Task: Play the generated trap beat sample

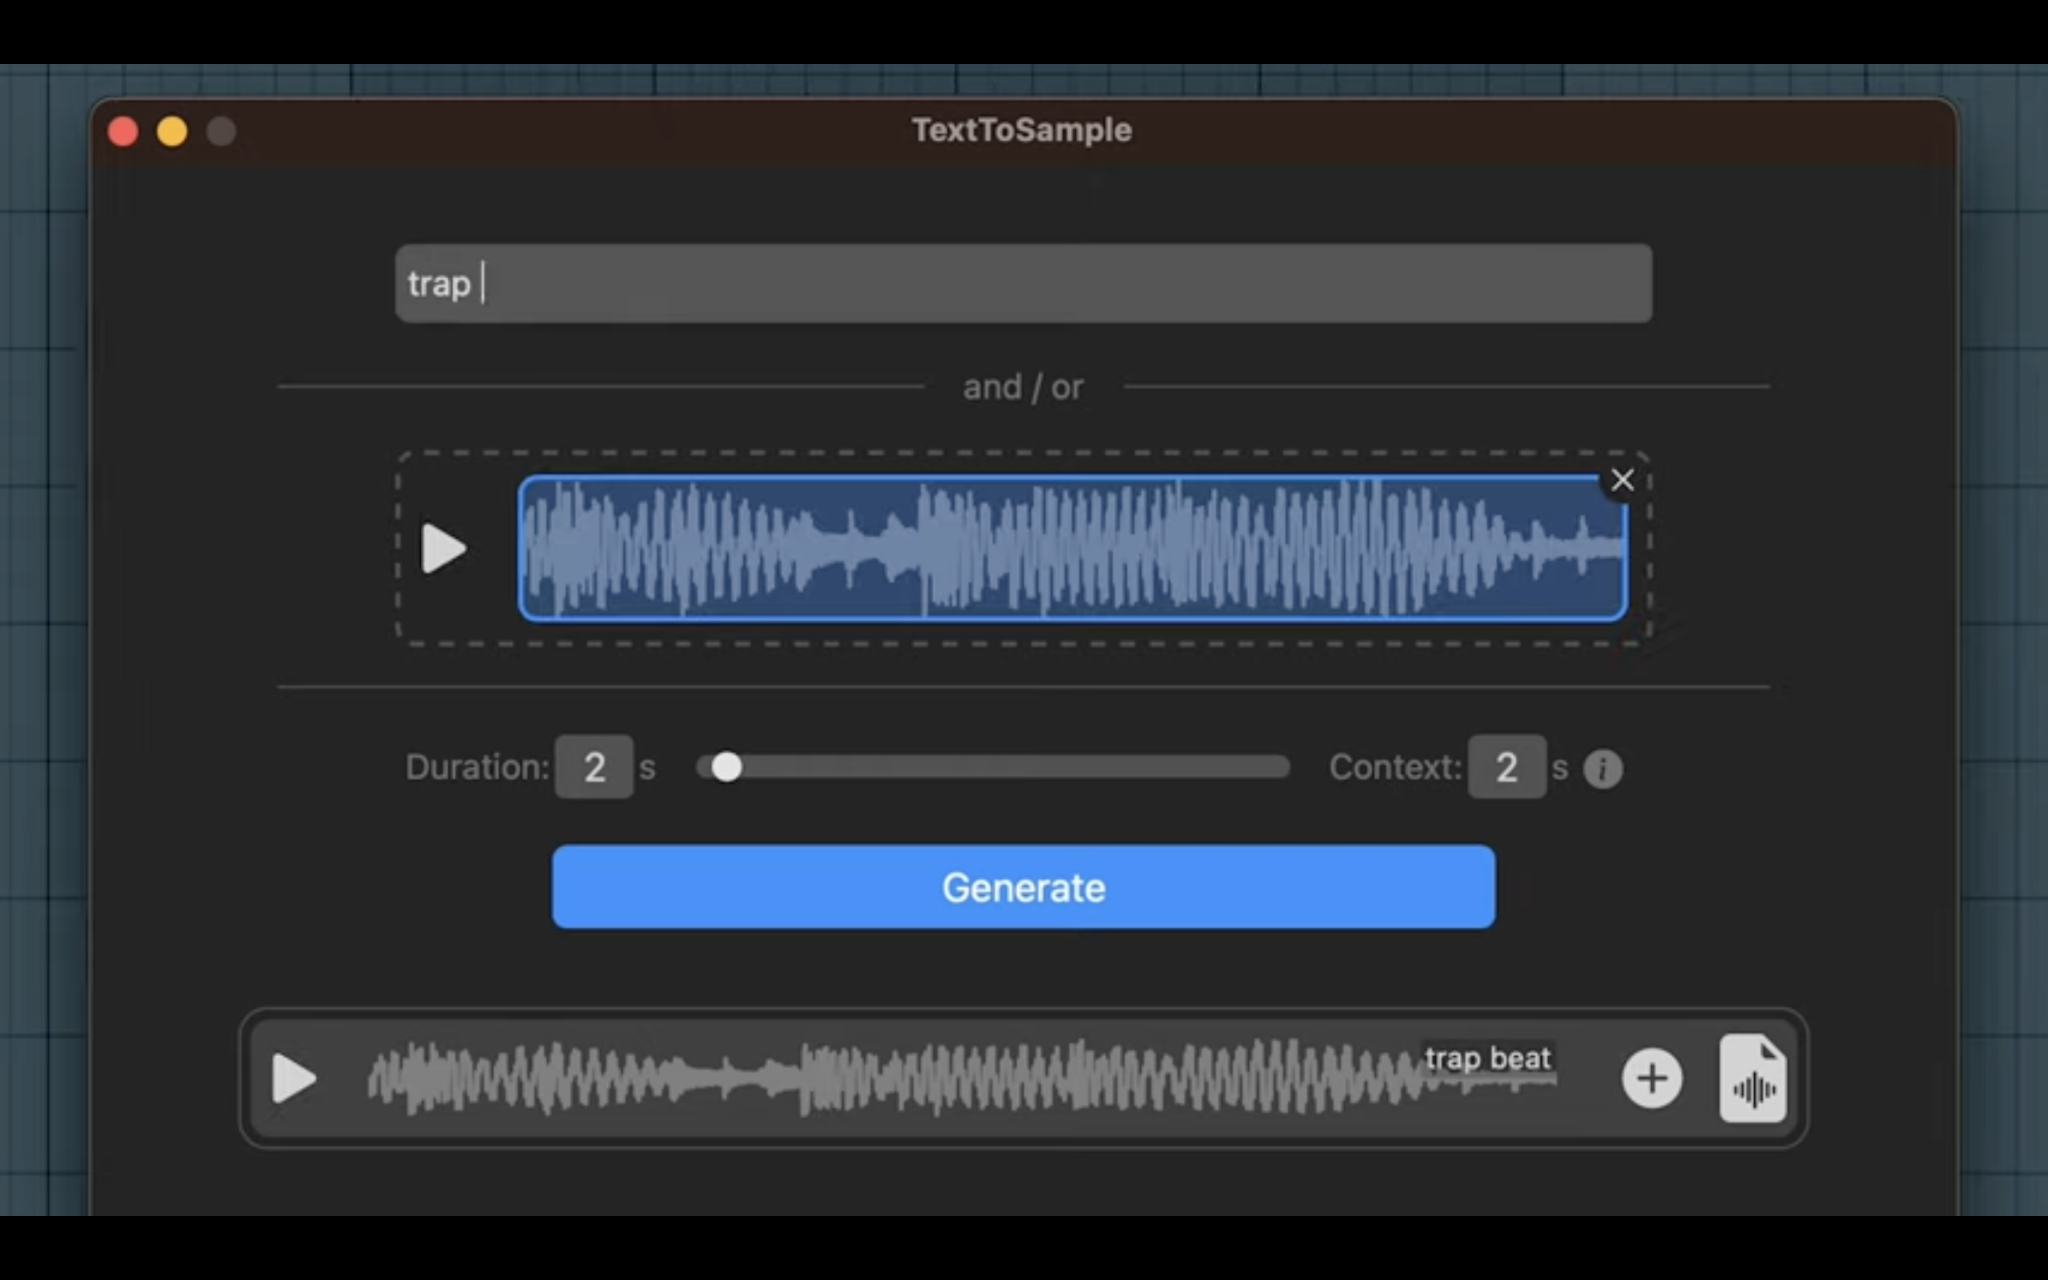Action: 294,1079
